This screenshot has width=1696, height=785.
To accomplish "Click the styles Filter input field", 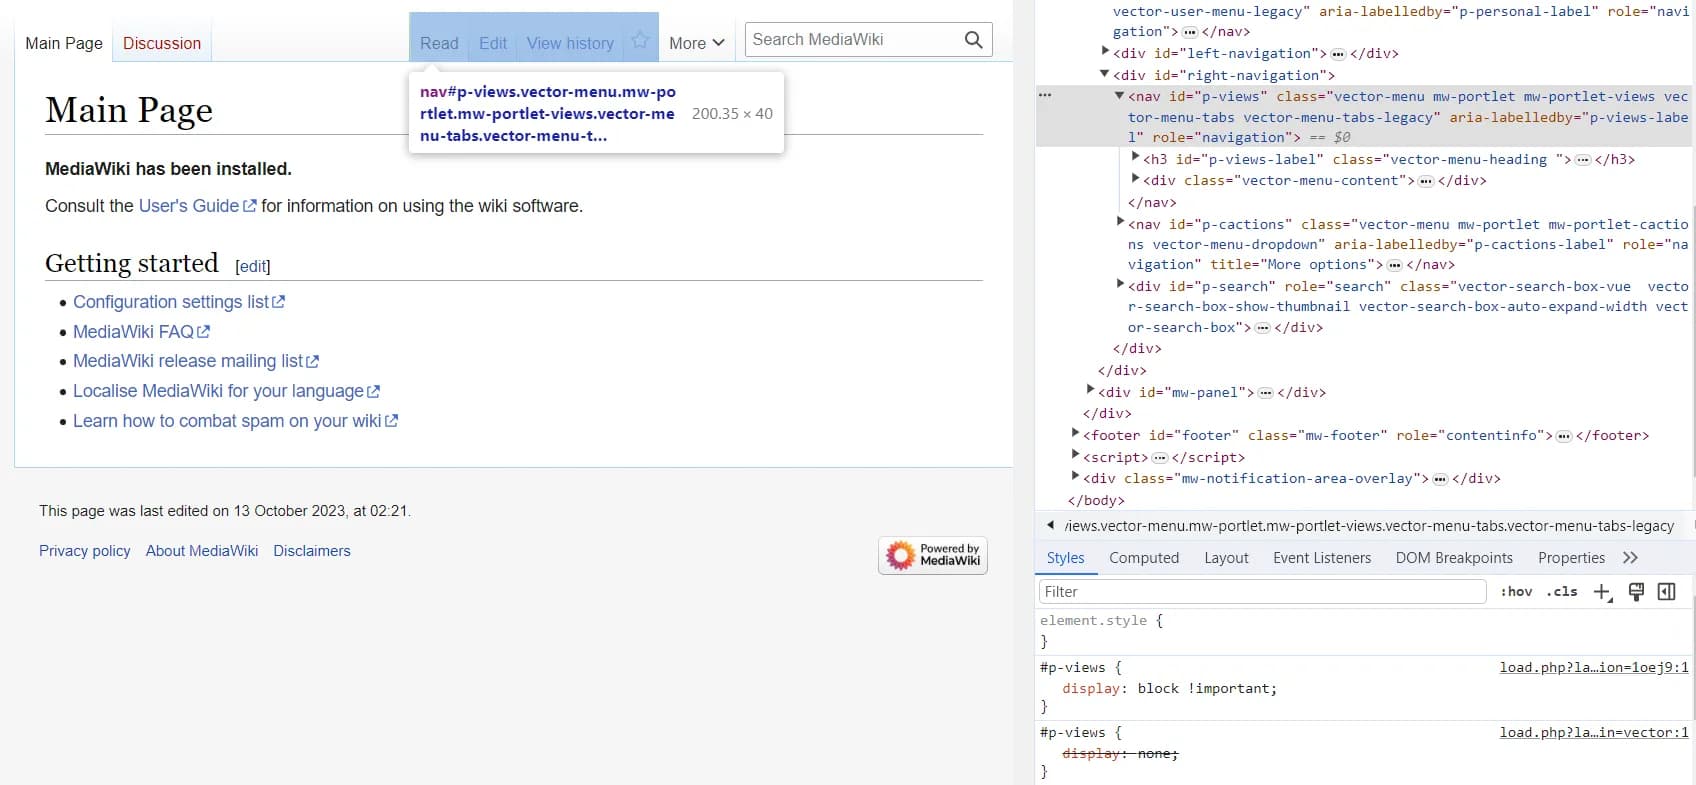I will (x=1262, y=592).
